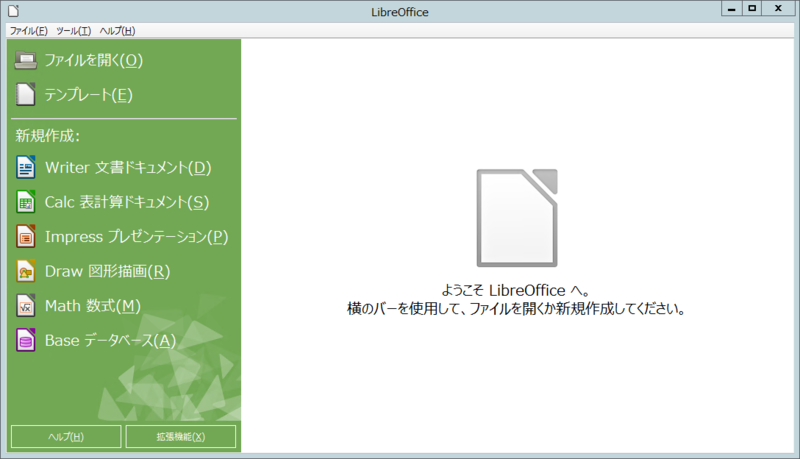Maximize the LibreOffice window
This screenshot has height=459, width=800.
tap(752, 8)
